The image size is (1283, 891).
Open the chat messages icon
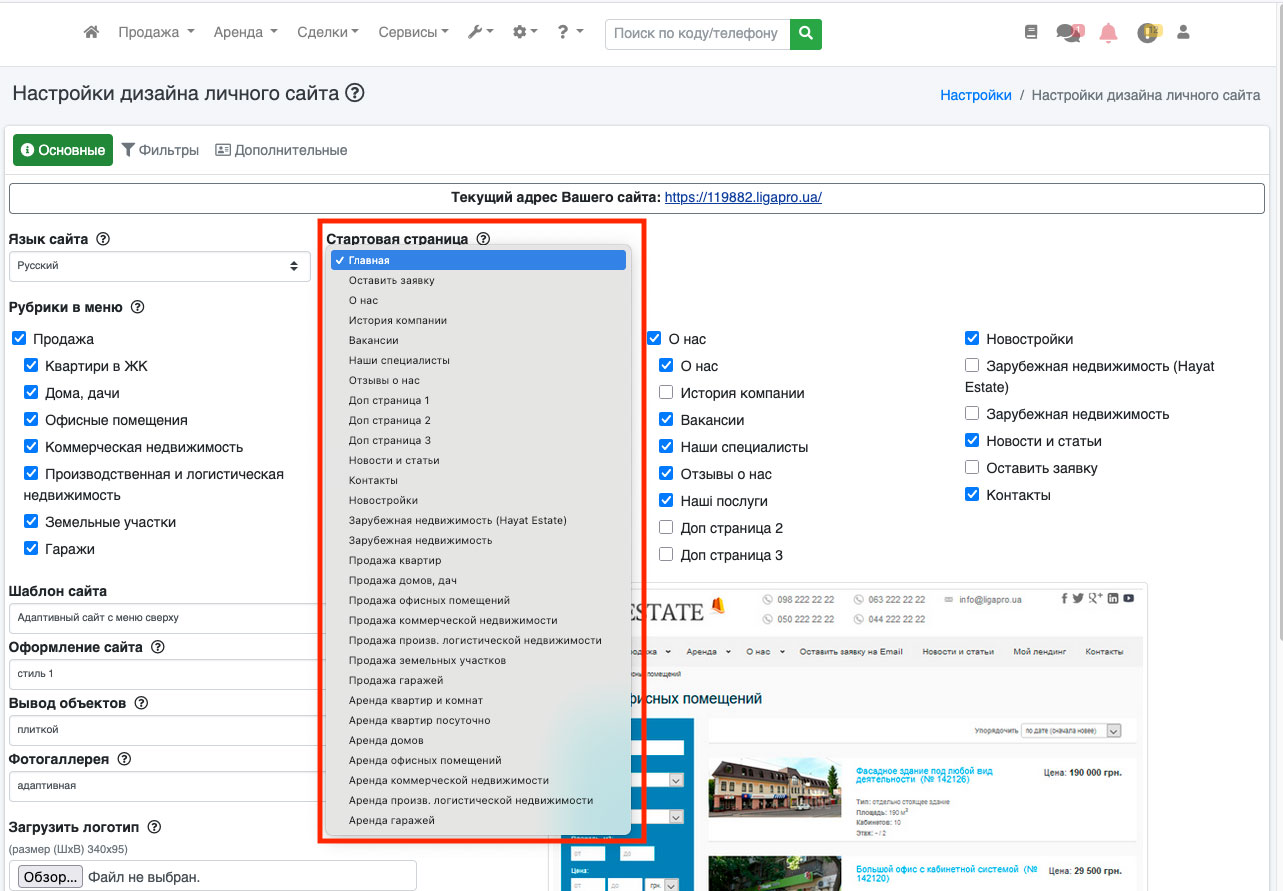click(1069, 33)
